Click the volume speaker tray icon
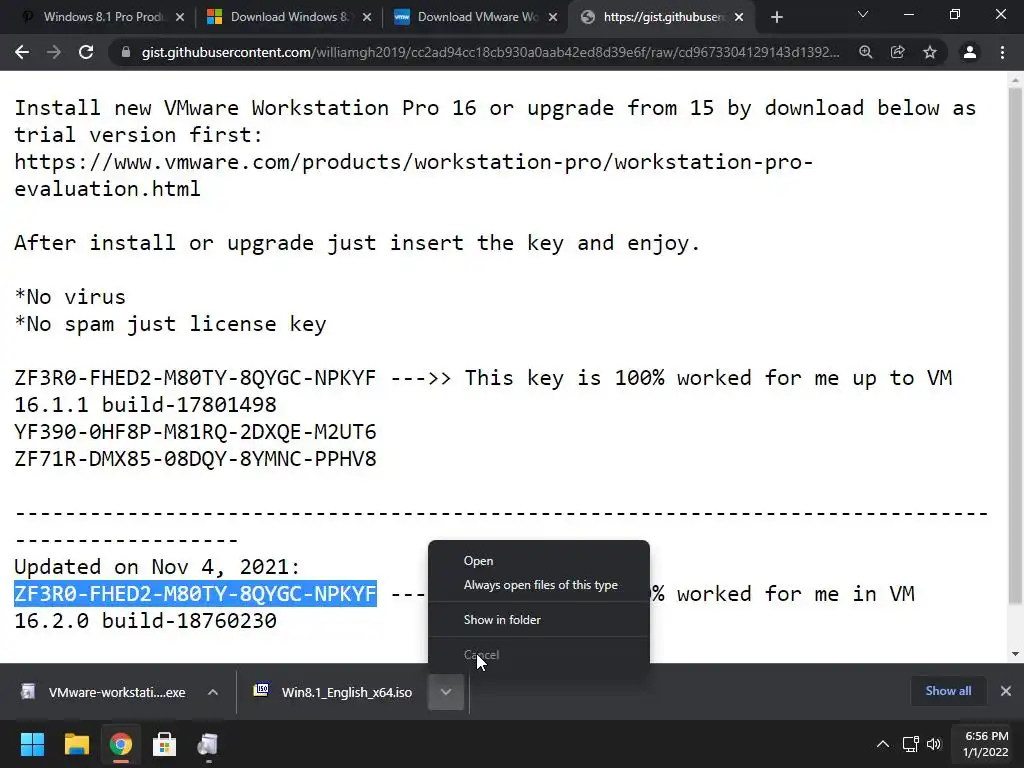The height and width of the screenshot is (768, 1024). pyautogui.click(x=934, y=744)
